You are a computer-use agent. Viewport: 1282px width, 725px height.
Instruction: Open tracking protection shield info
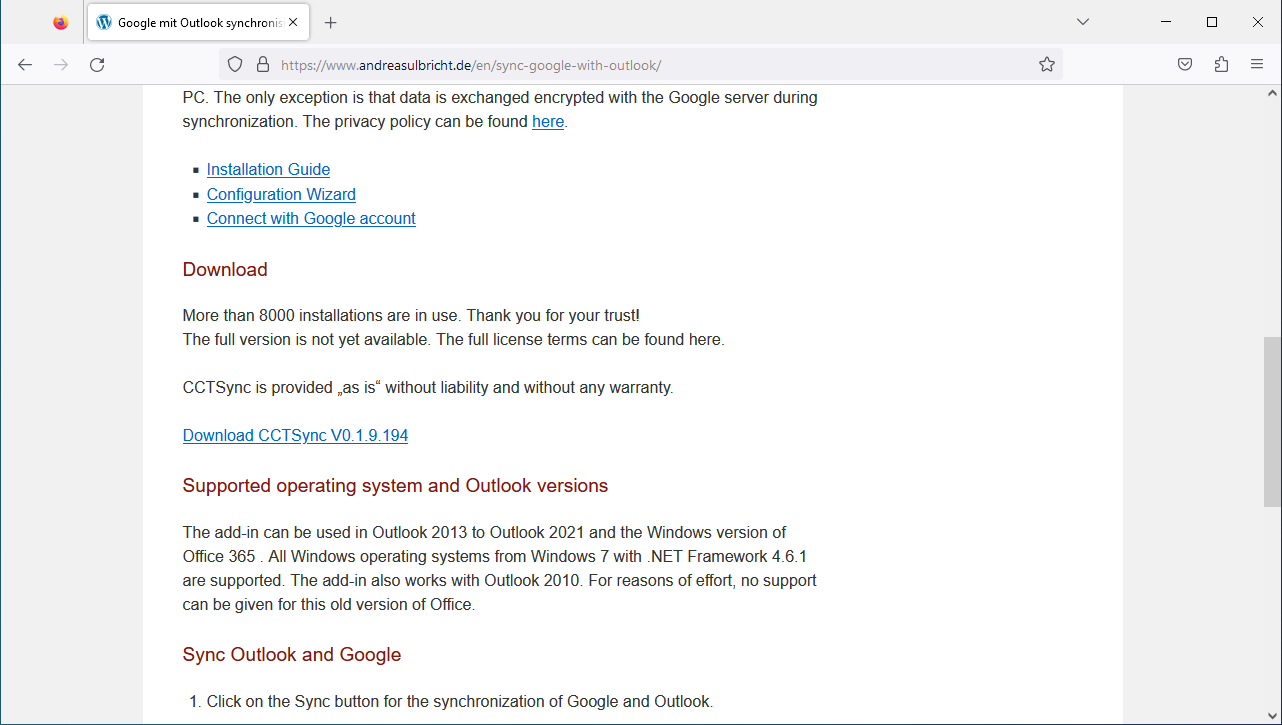(235, 64)
